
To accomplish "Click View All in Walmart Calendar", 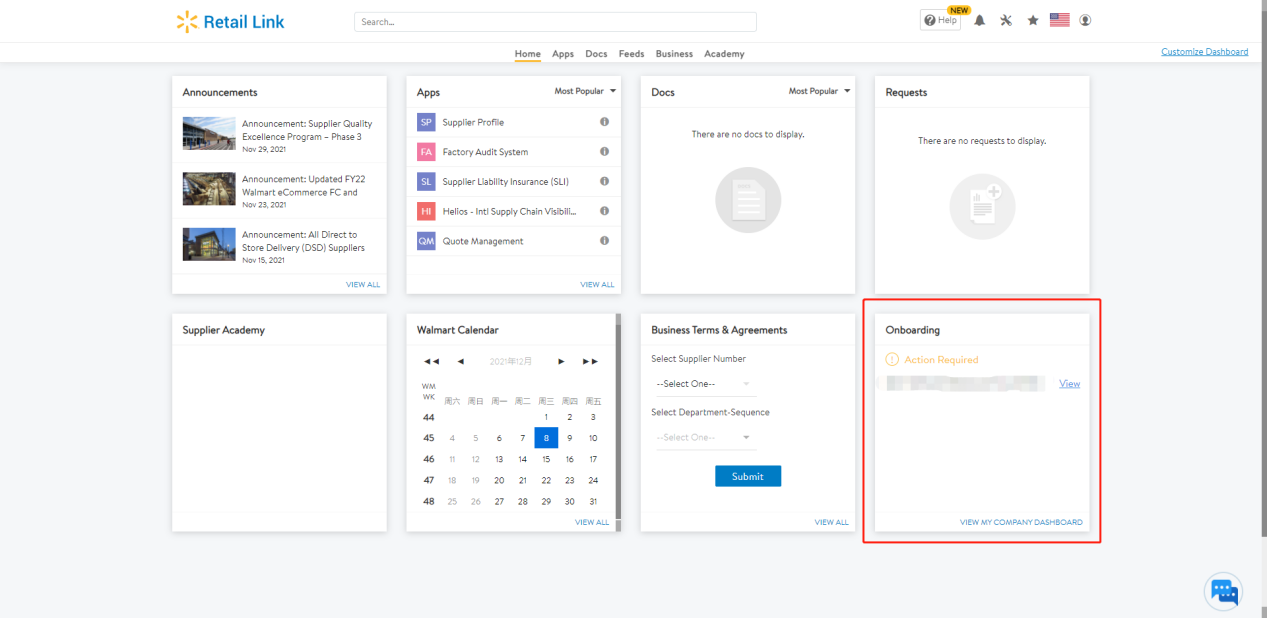I will pos(592,522).
